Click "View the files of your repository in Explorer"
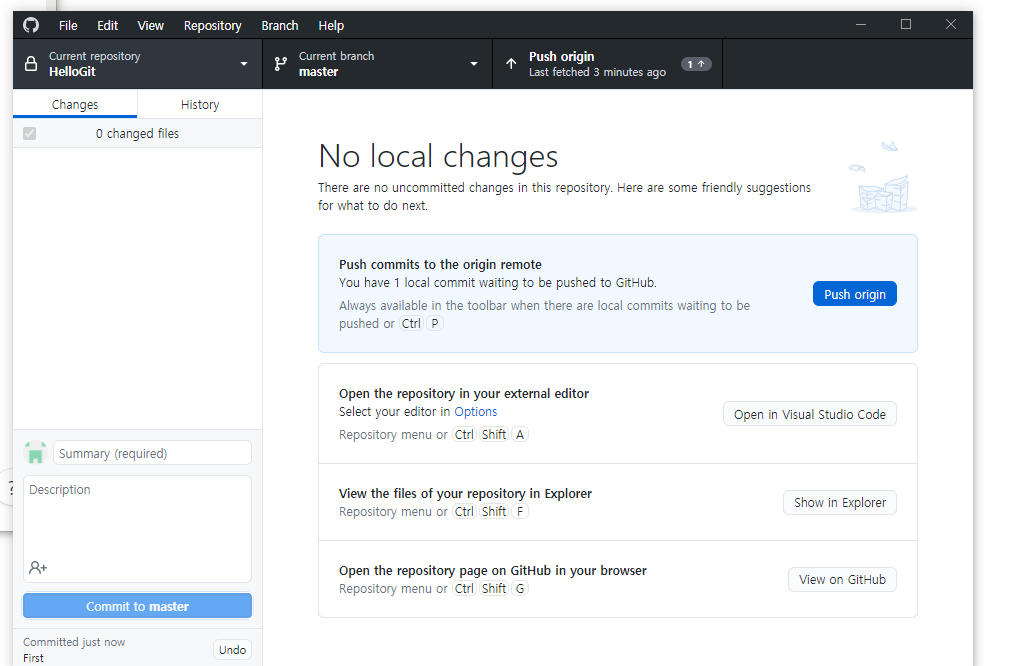This screenshot has width=1020, height=666. click(465, 494)
